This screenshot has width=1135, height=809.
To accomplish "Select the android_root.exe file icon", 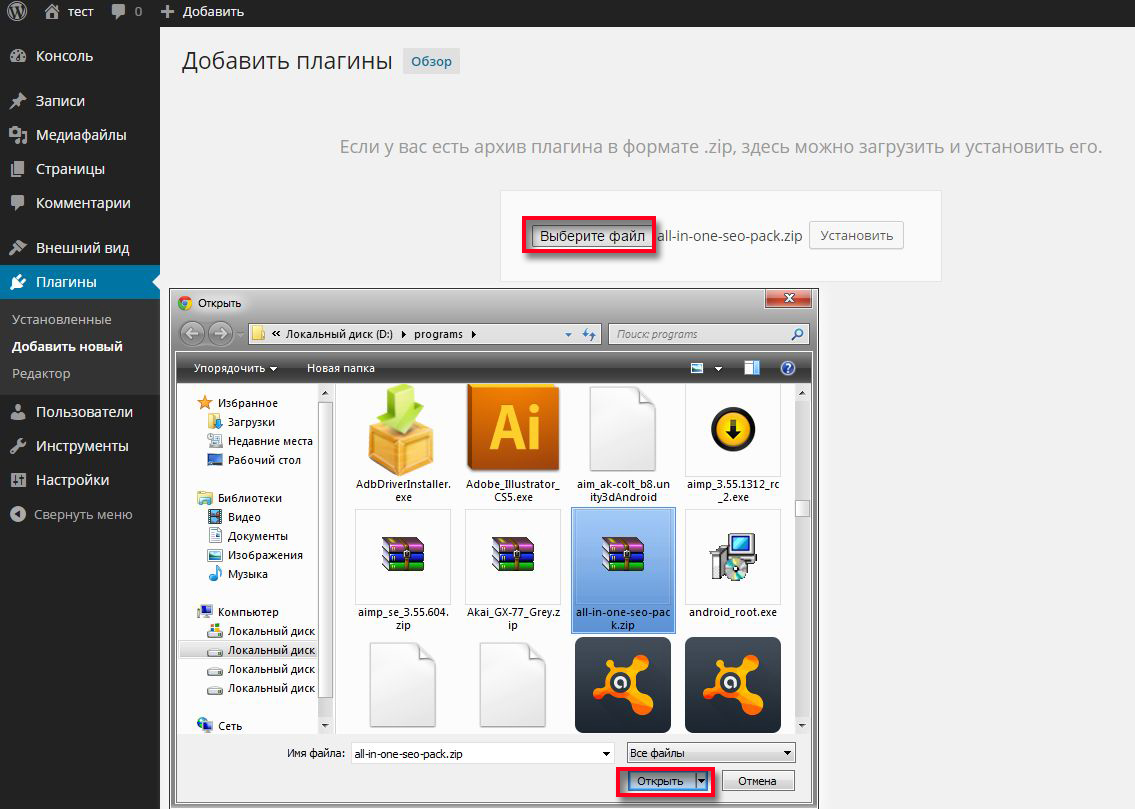I will point(732,556).
